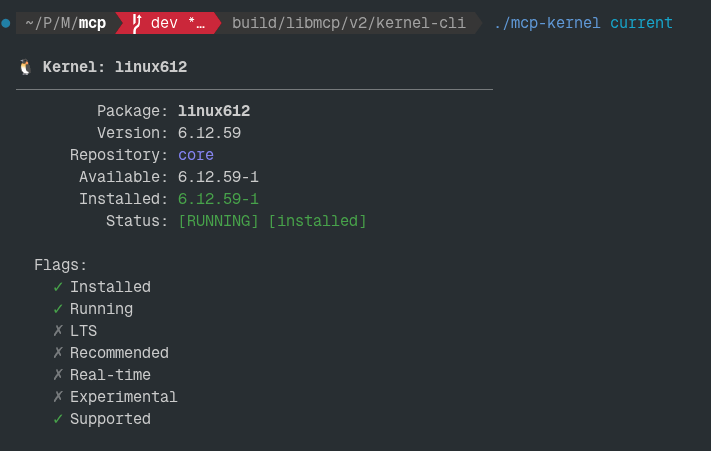
Task: Click the green checkmark beside Supported
Action: pos(58,419)
